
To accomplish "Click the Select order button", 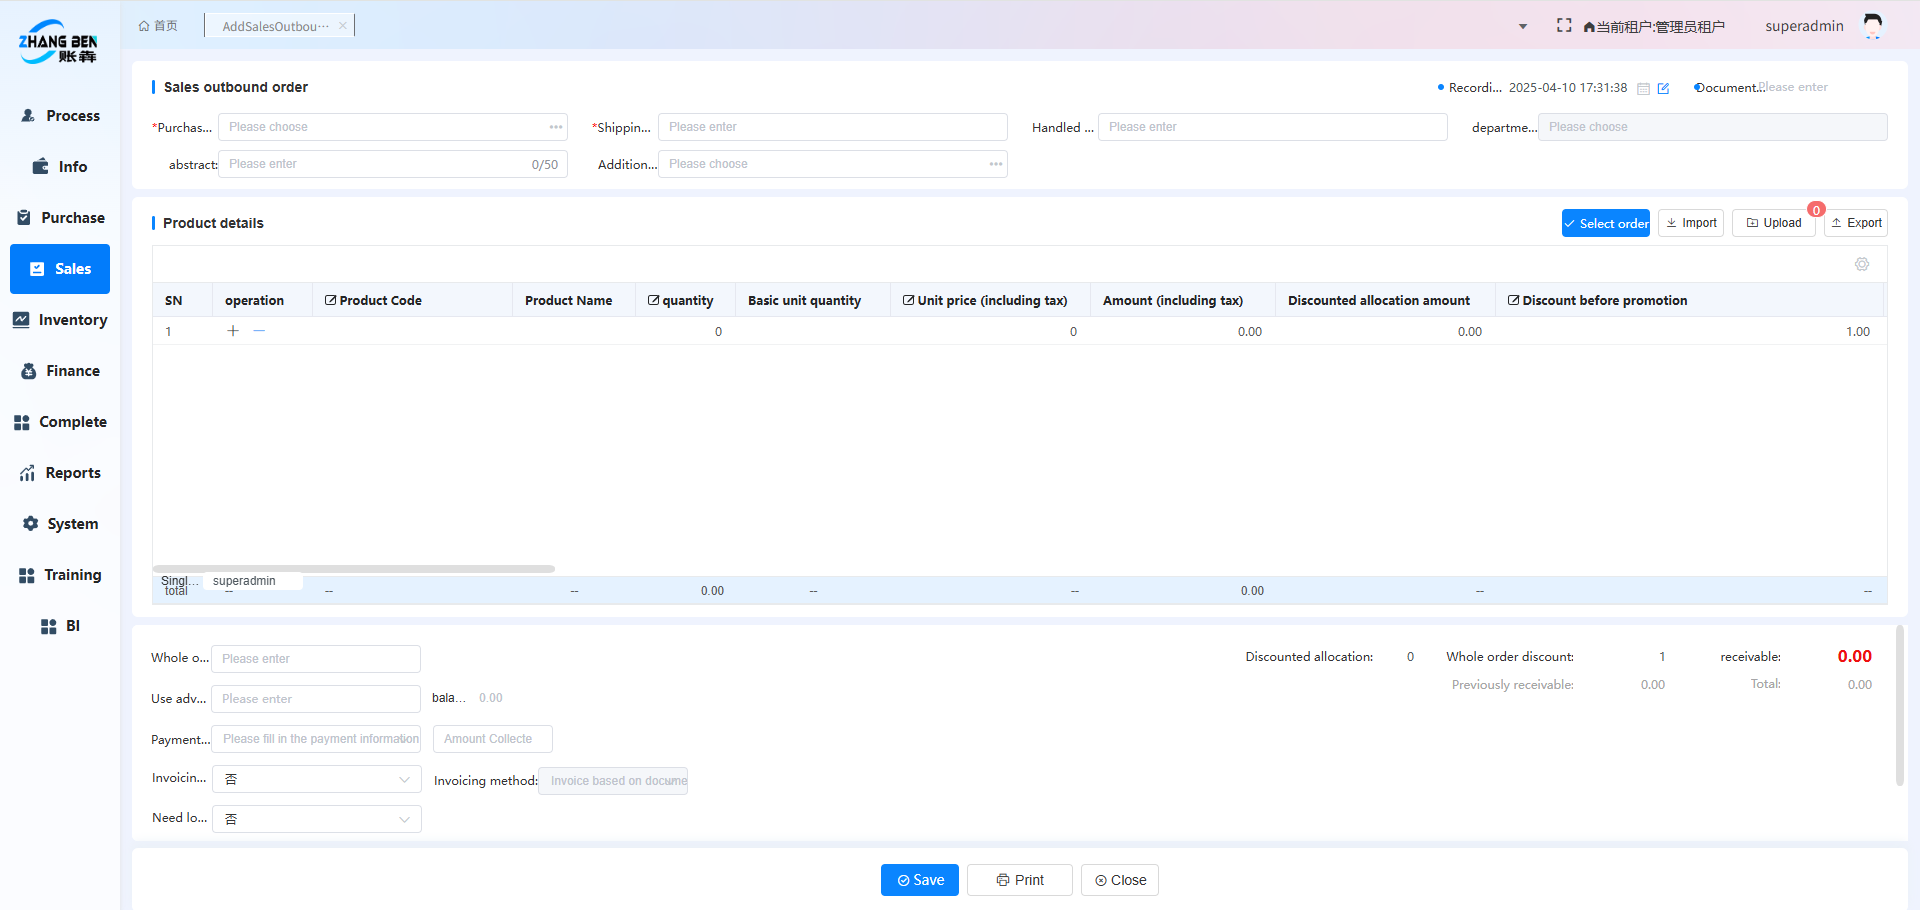I will pyautogui.click(x=1605, y=223).
